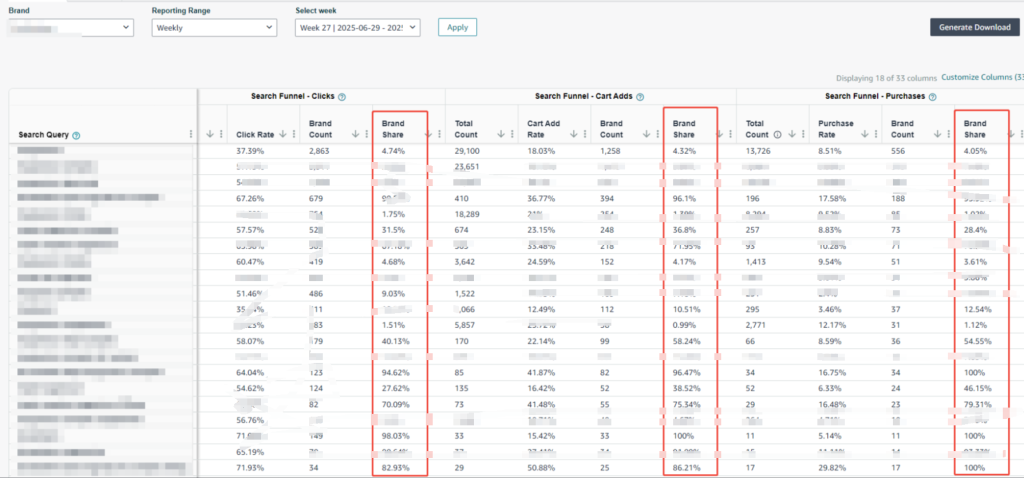This screenshot has height=478, width=1024.
Task: Click the Generate Download button
Action: (974, 28)
